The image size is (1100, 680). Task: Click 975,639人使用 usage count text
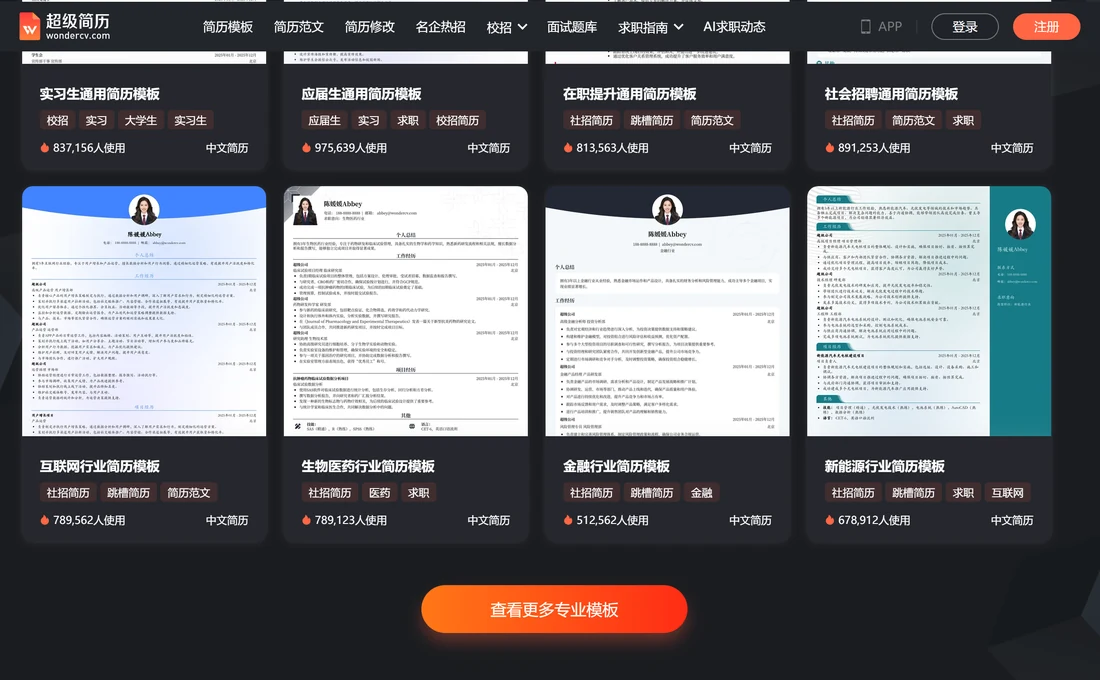tap(351, 148)
